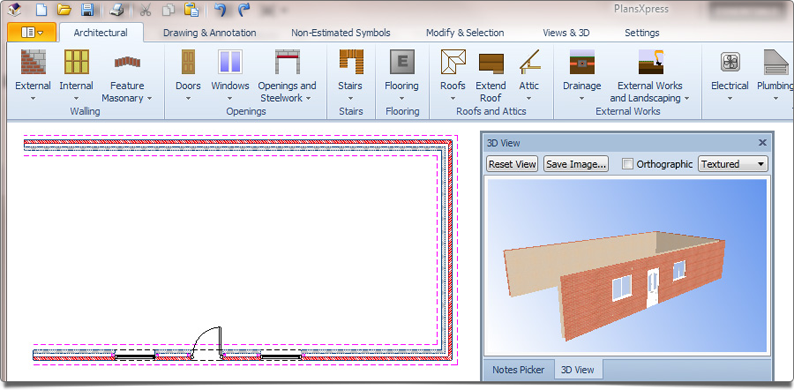This screenshot has width=794, height=390.
Task: Open the Textured render mode dropdown
Action: [x=733, y=164]
